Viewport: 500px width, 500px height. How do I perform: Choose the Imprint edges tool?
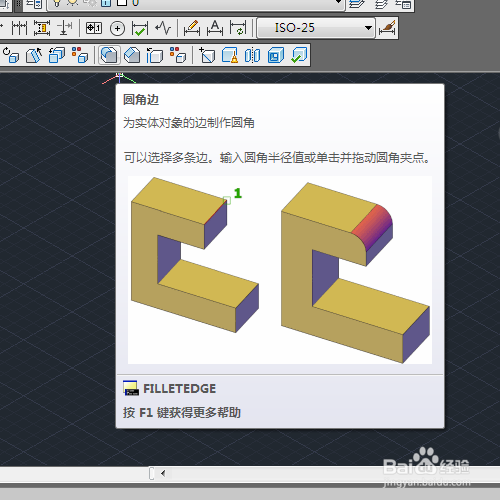[x=207, y=55]
